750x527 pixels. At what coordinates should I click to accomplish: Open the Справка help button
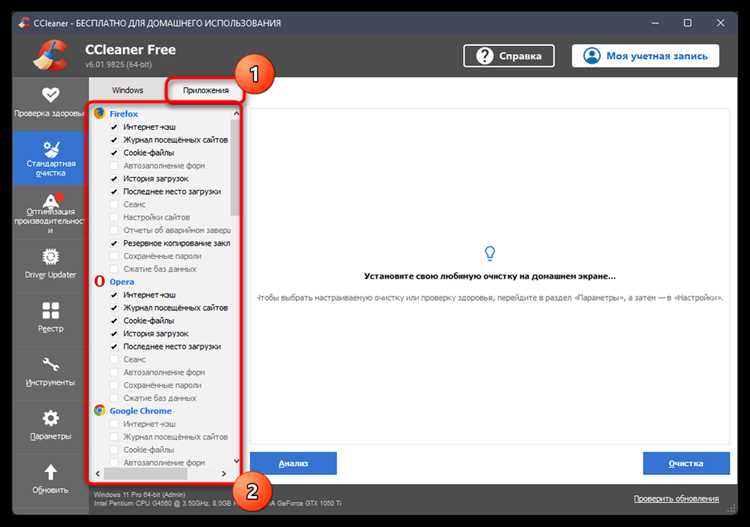(x=509, y=56)
